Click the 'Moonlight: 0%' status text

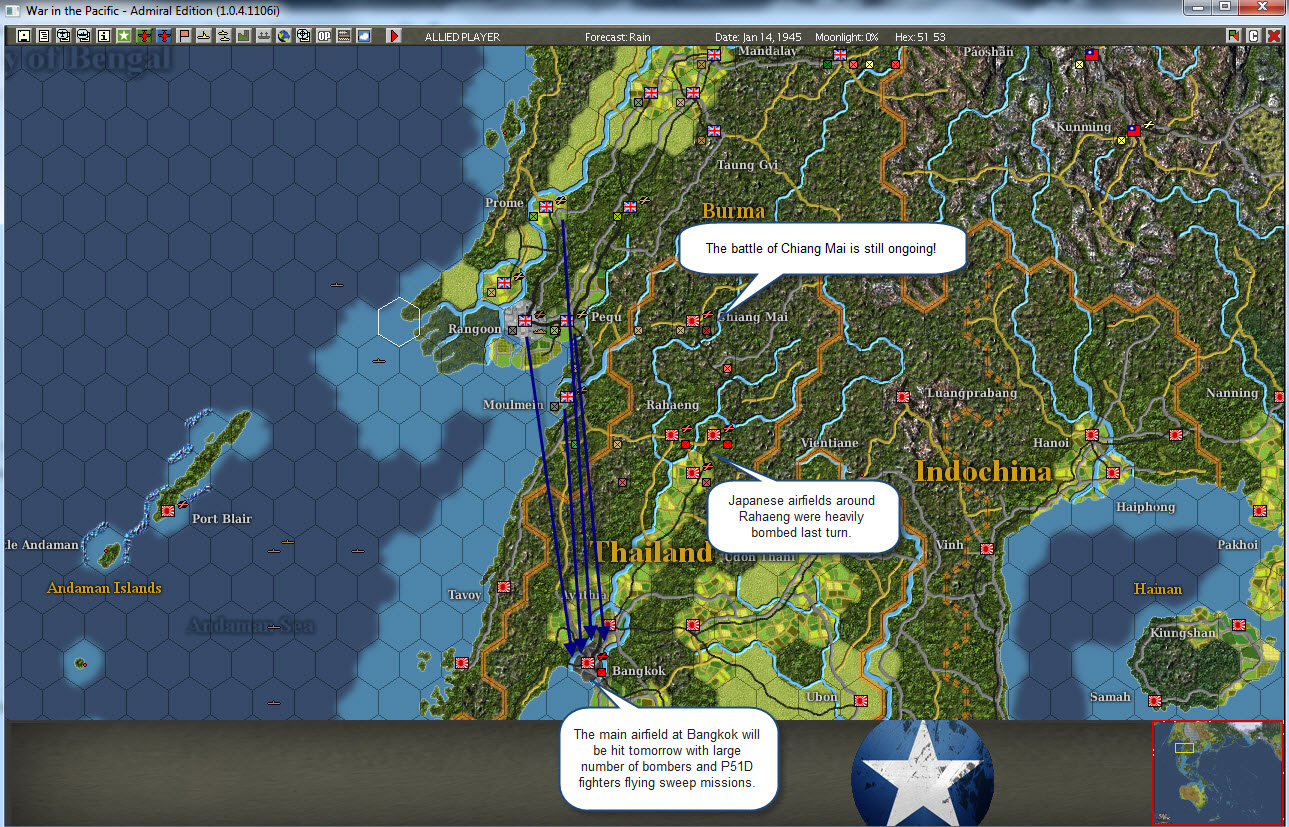[847, 37]
